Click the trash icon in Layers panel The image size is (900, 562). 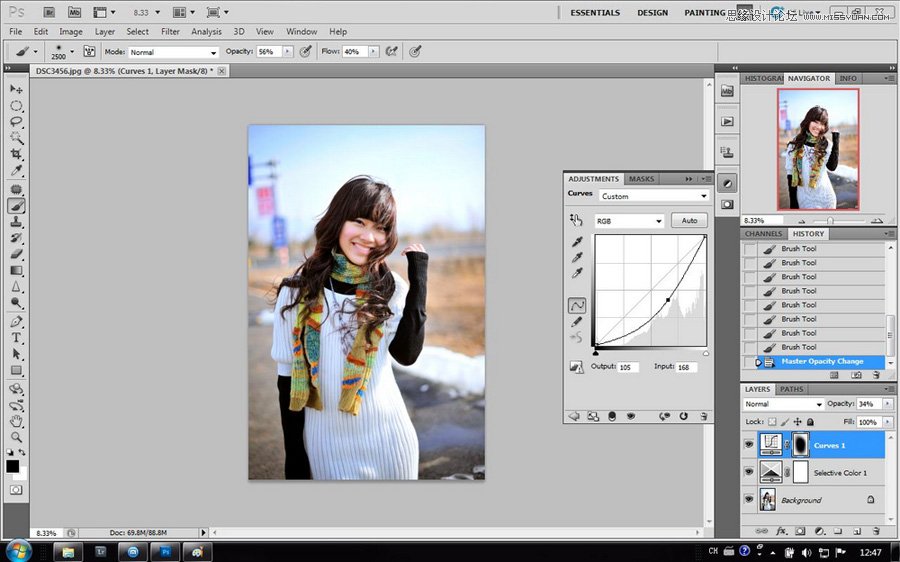tap(875, 530)
